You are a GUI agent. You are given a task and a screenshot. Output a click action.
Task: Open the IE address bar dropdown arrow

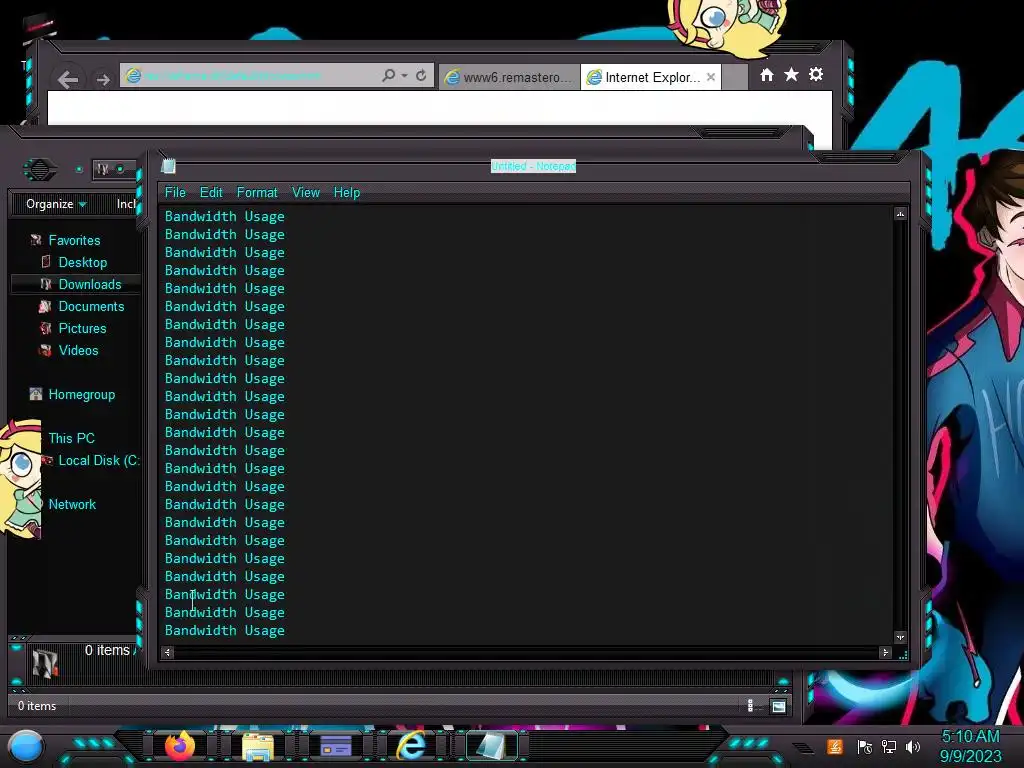[x=404, y=76]
